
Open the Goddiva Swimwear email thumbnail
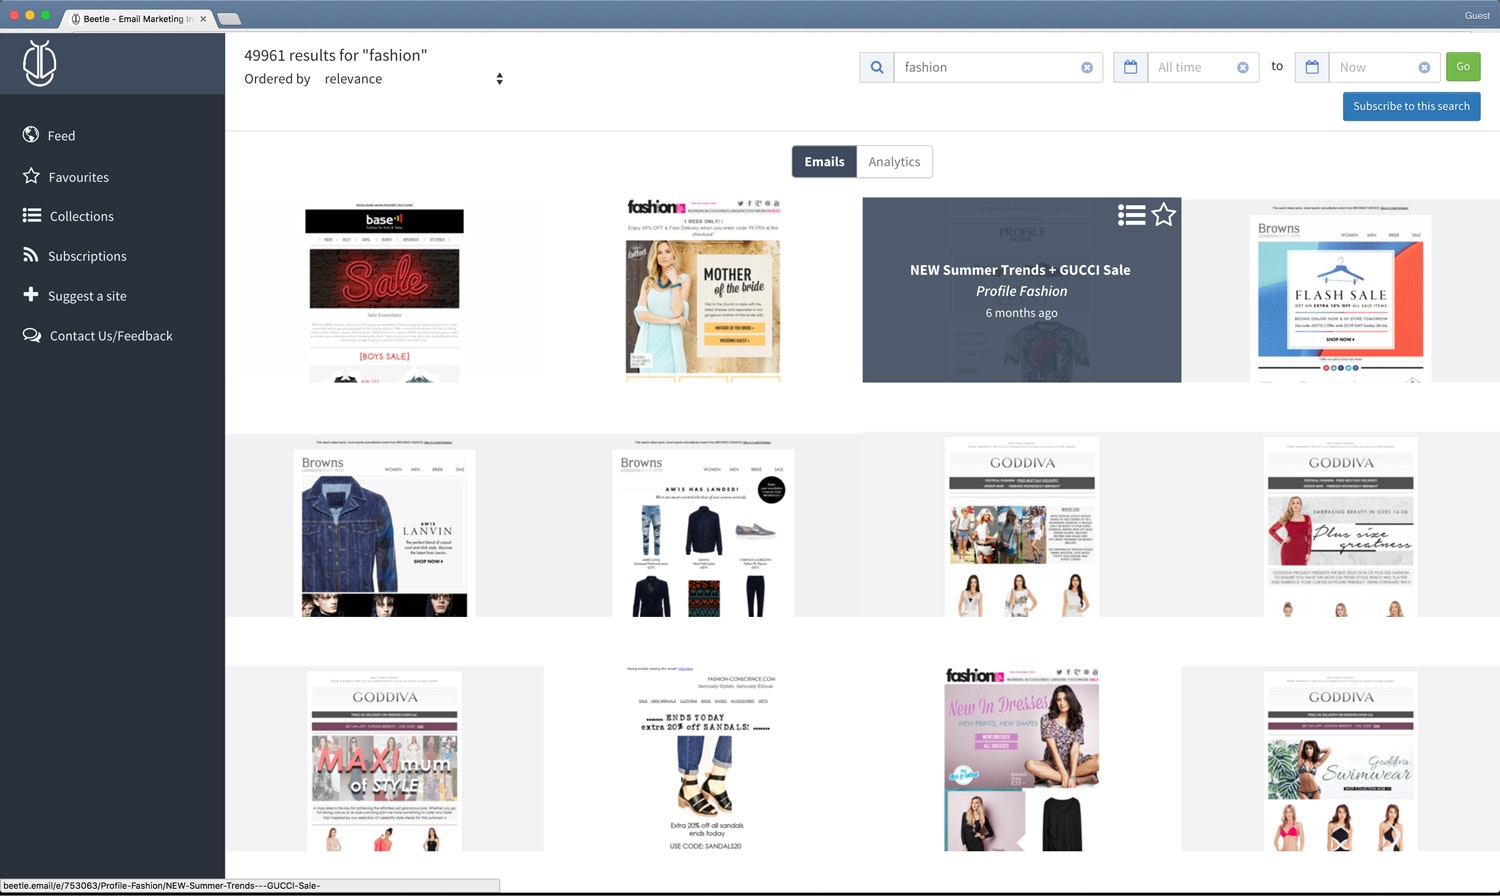[x=1340, y=761]
